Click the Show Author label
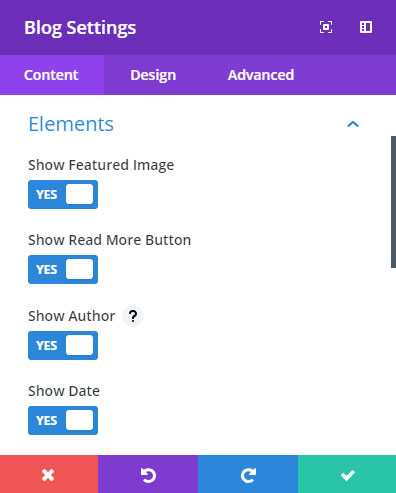The image size is (396, 493). click(x=72, y=316)
